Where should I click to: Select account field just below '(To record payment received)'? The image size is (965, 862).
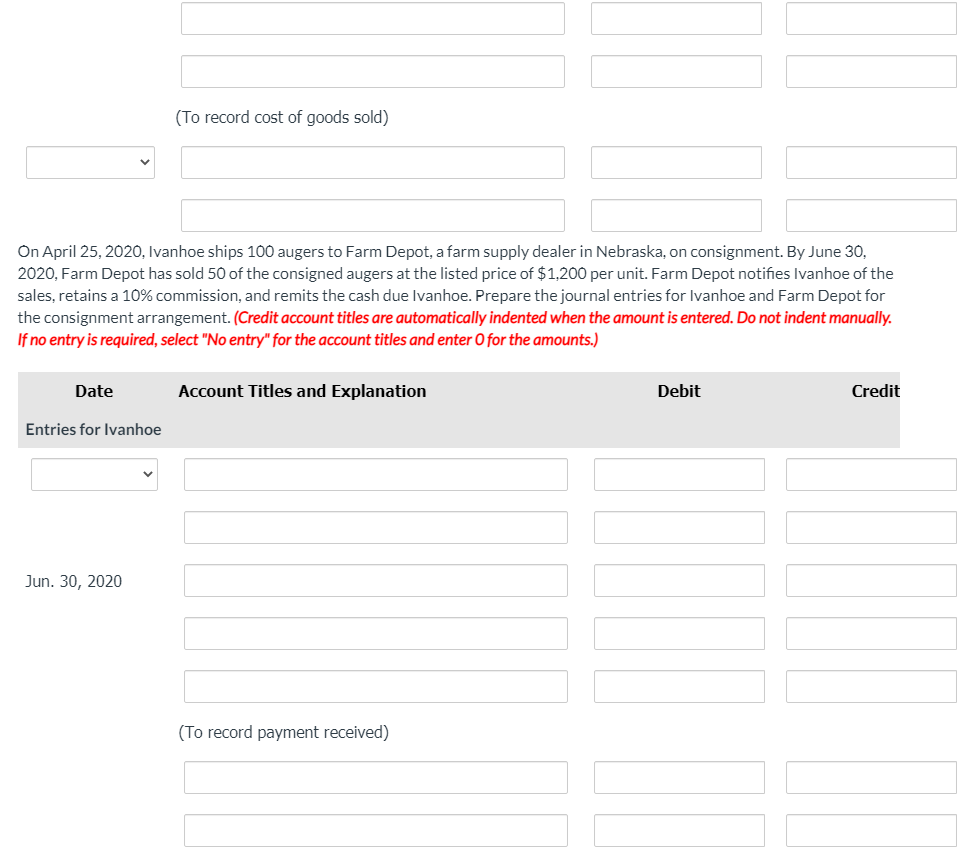pyautogui.click(x=375, y=777)
